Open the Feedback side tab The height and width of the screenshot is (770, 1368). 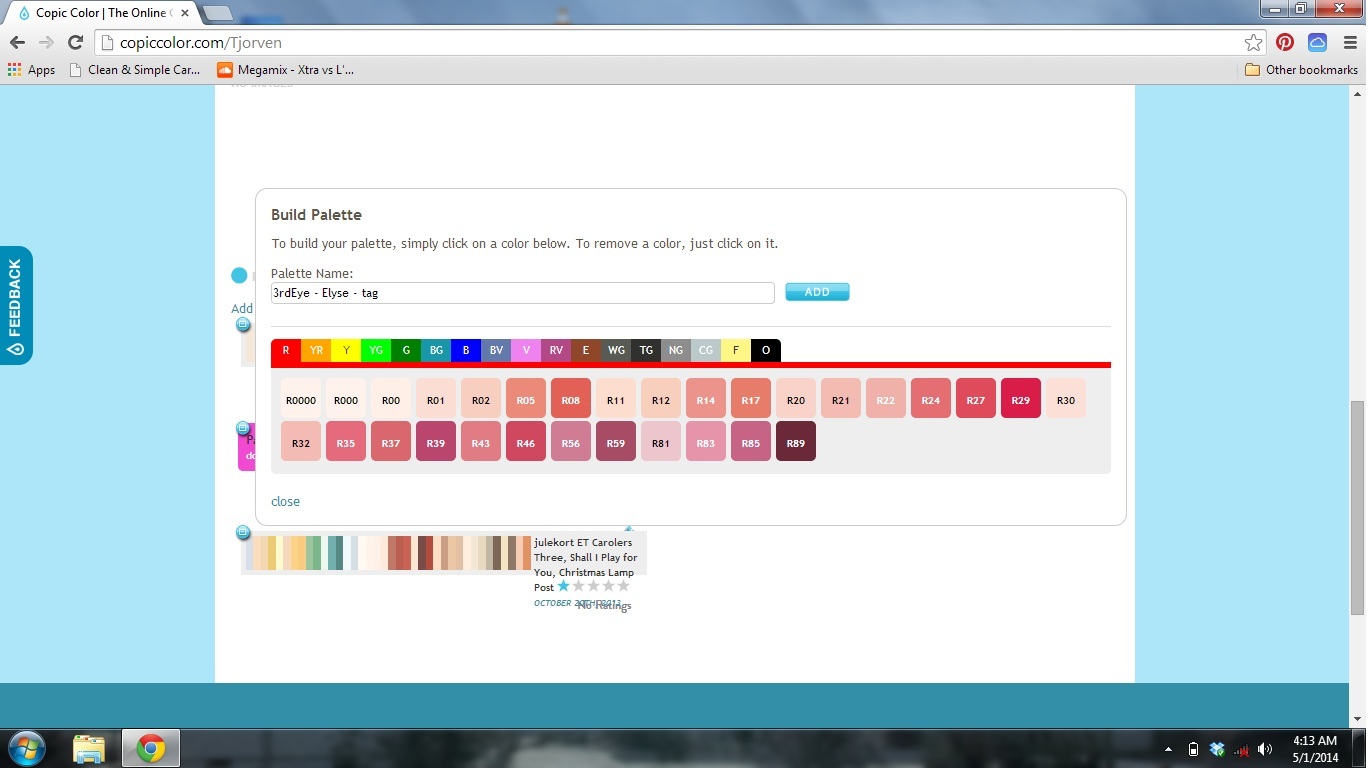(x=16, y=305)
